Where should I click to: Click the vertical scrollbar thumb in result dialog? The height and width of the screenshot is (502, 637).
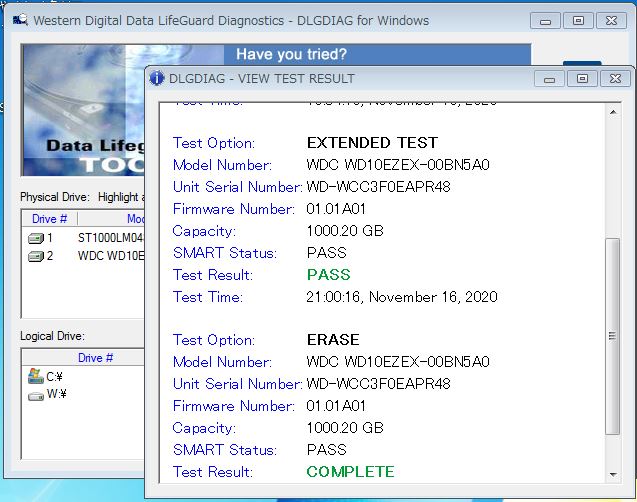click(613, 336)
